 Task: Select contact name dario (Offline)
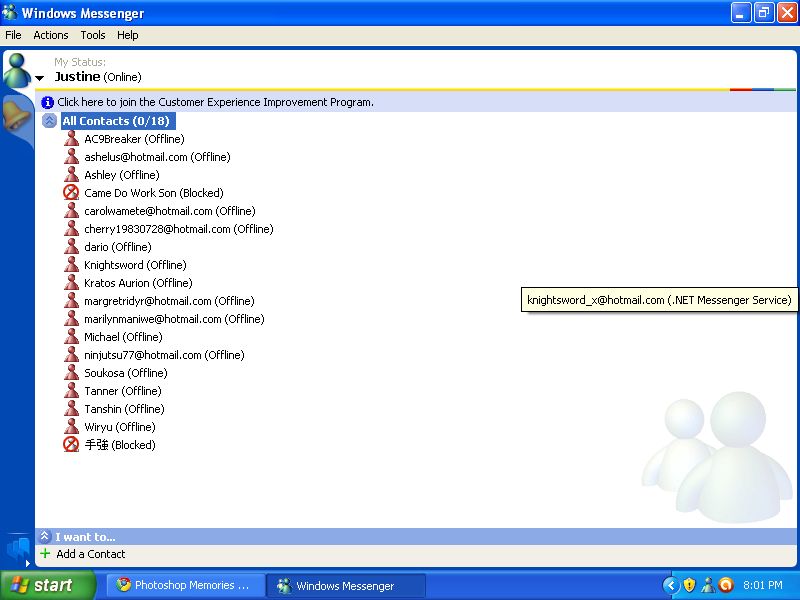click(x=118, y=247)
